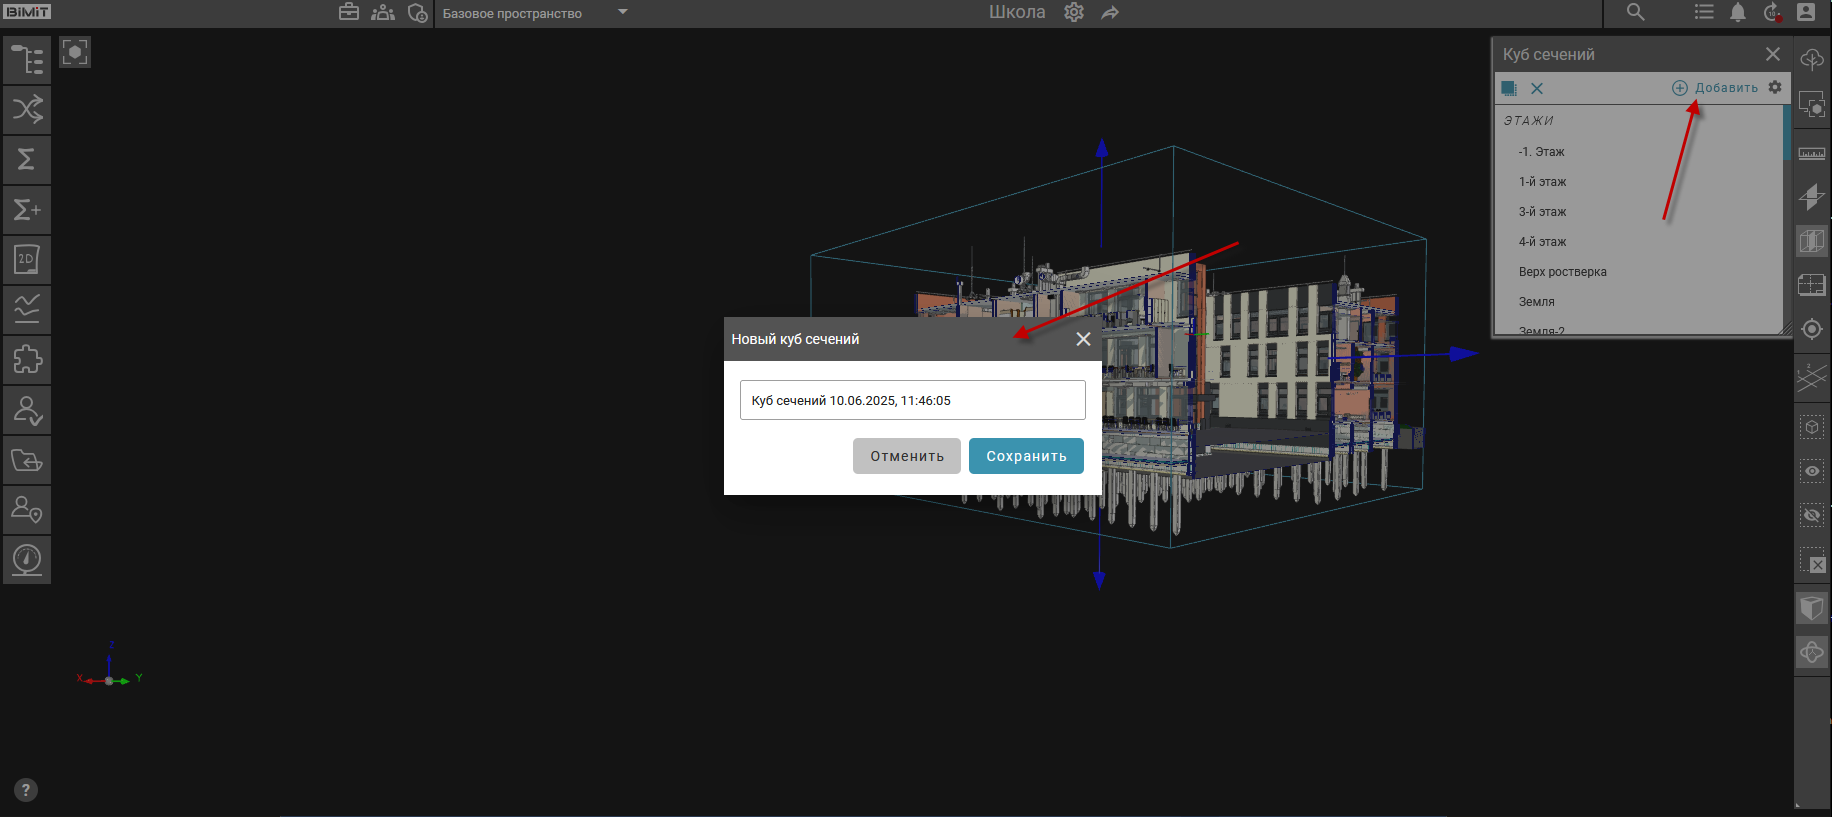Click the shuffle arrows icon in left sidebar

pyautogui.click(x=27, y=109)
